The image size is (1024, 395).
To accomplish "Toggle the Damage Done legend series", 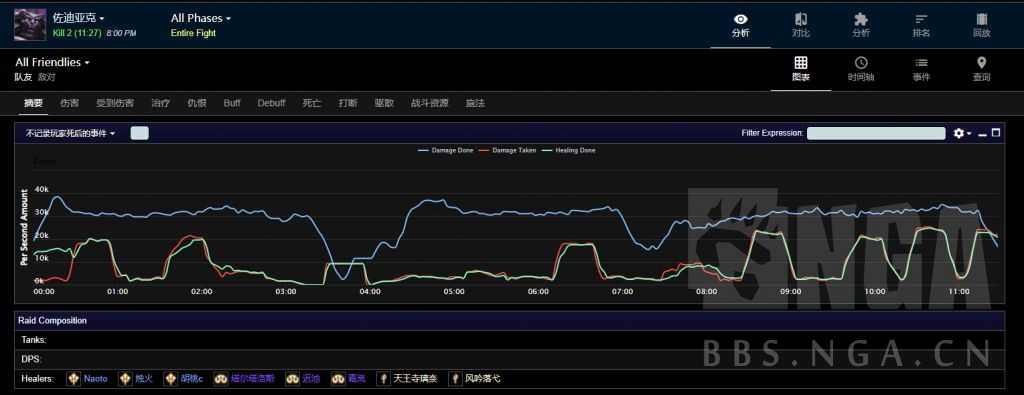I will coord(444,150).
